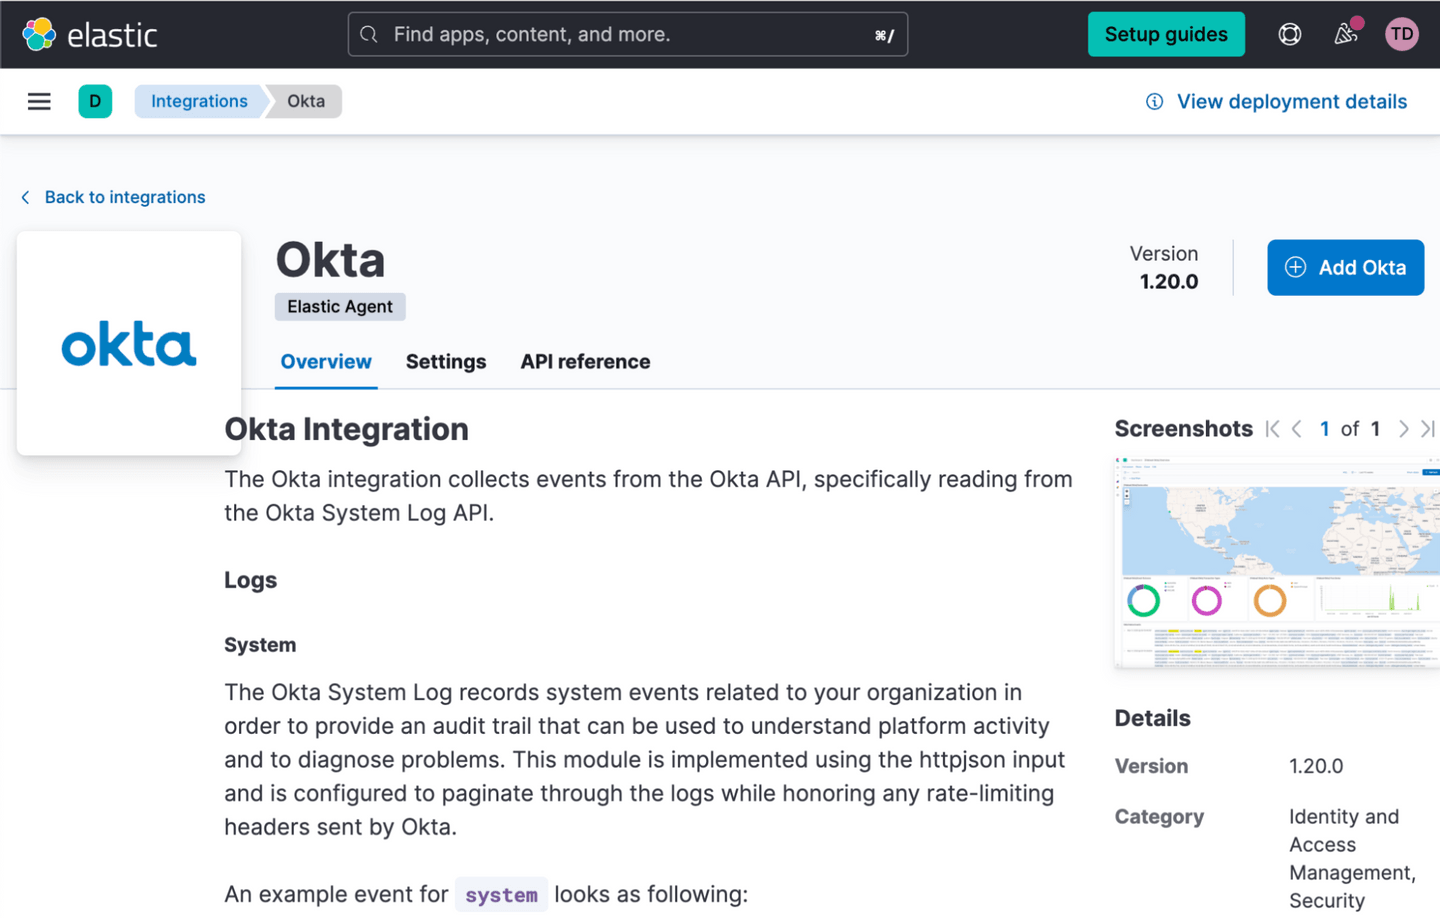Click the find apps search field
Image resolution: width=1440 pixels, height=918 pixels.
(628, 34)
